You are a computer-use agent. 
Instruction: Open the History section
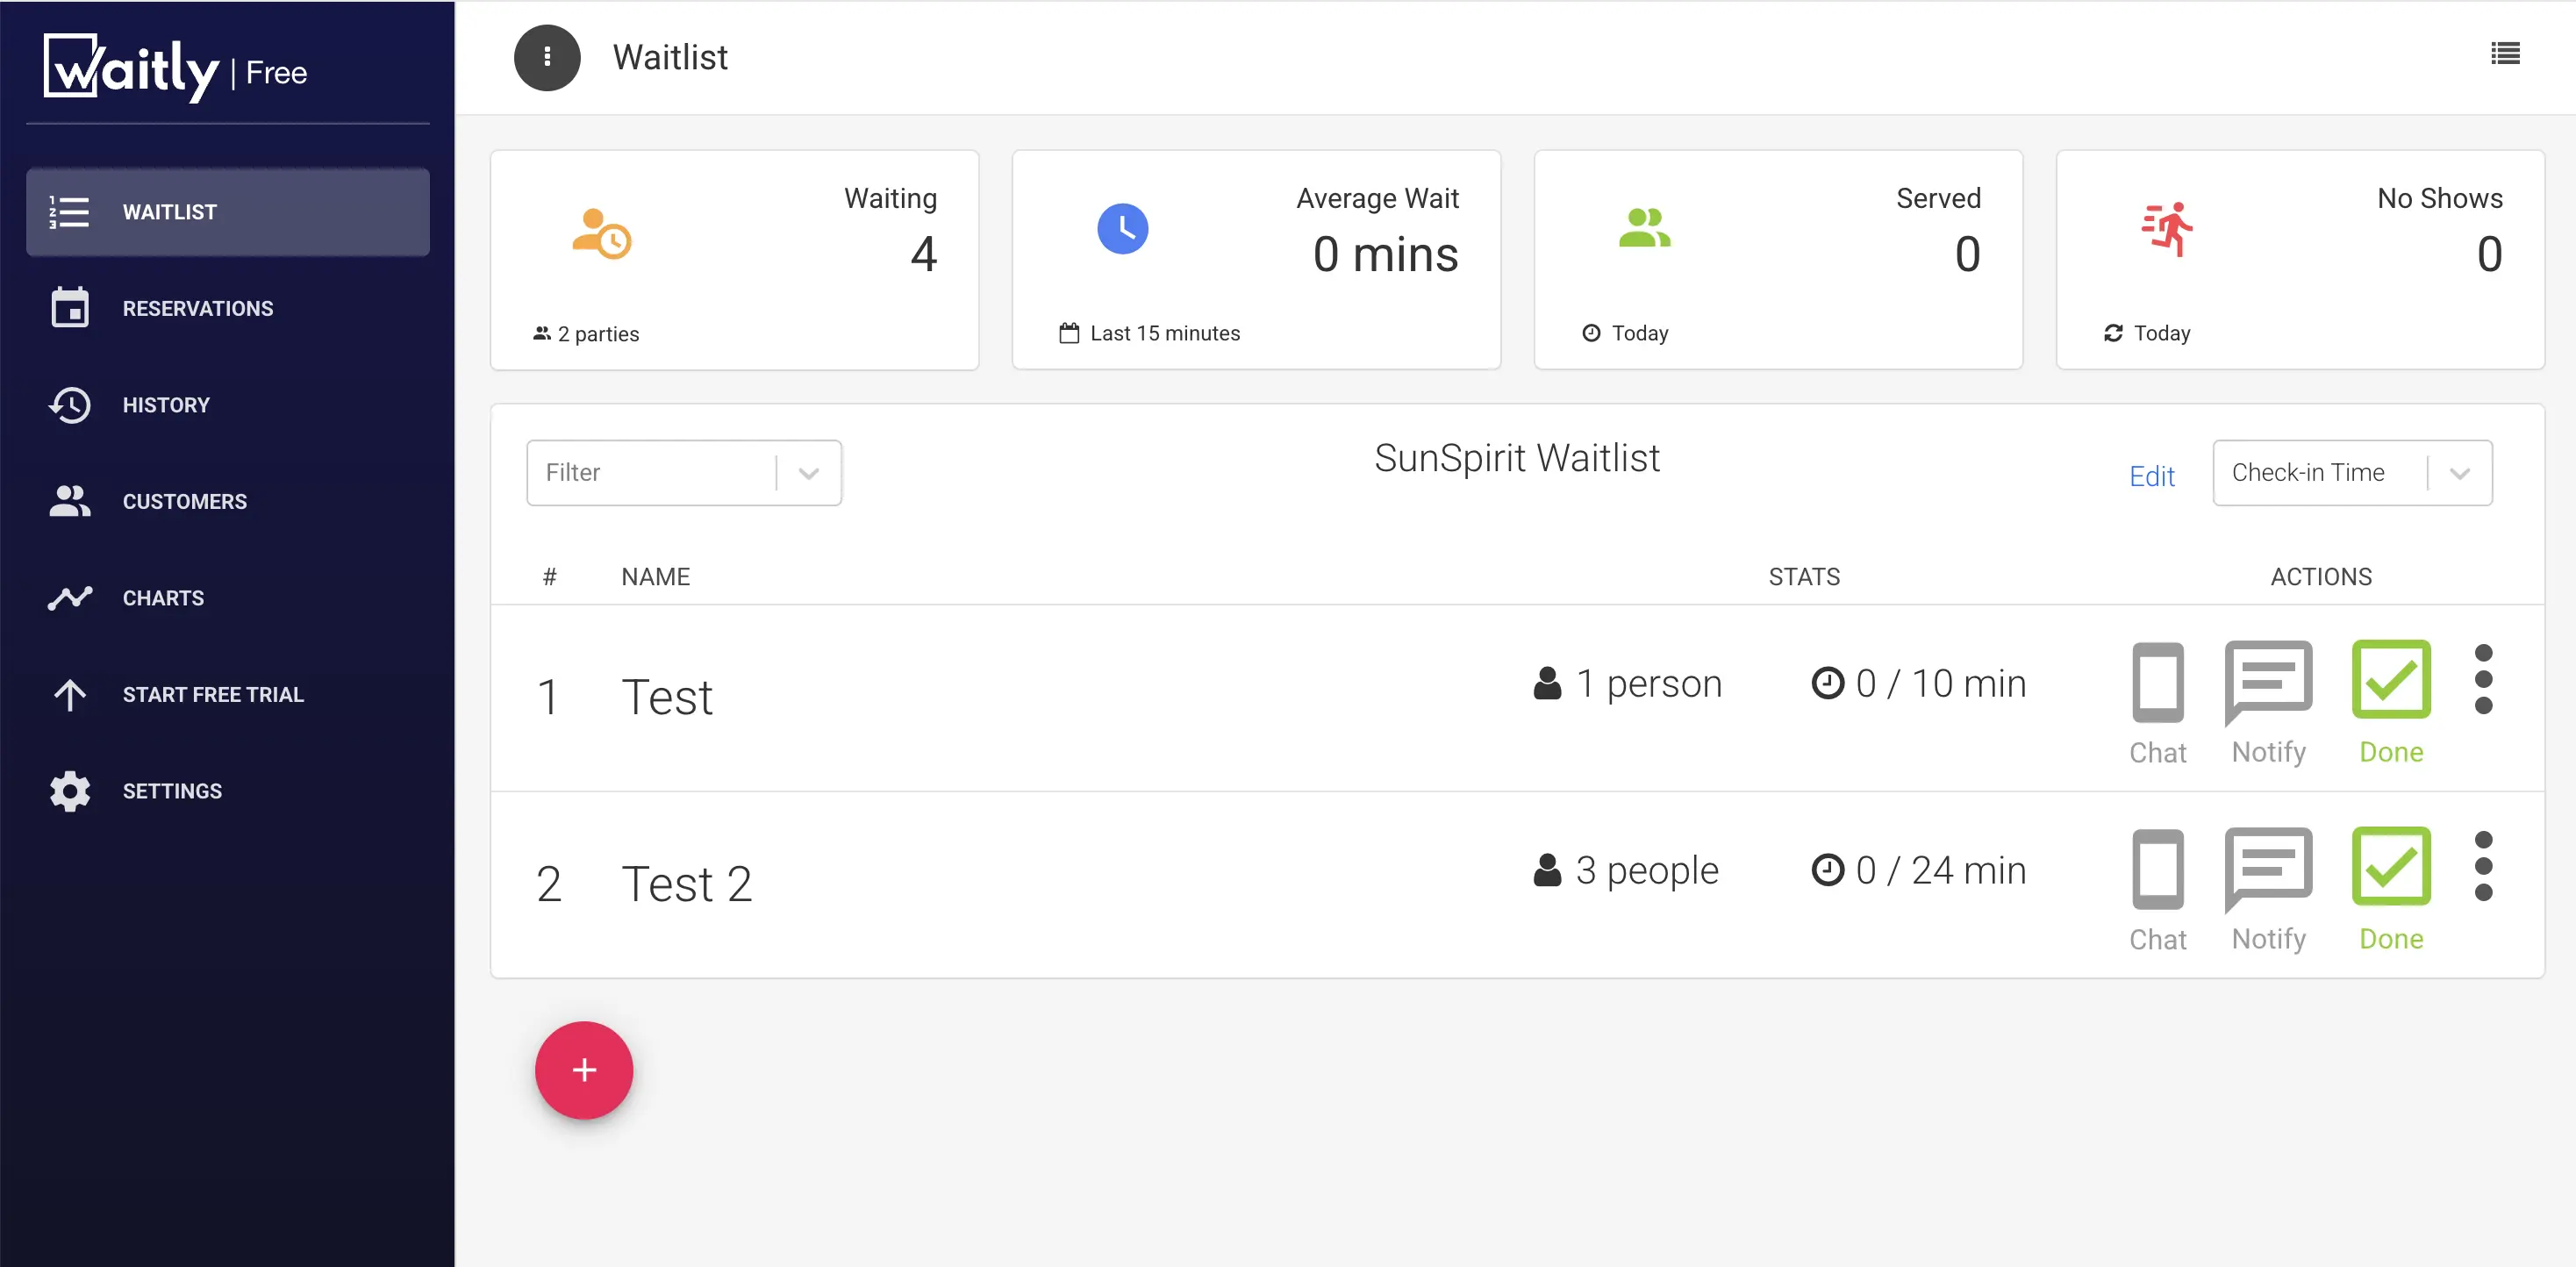click(228, 405)
